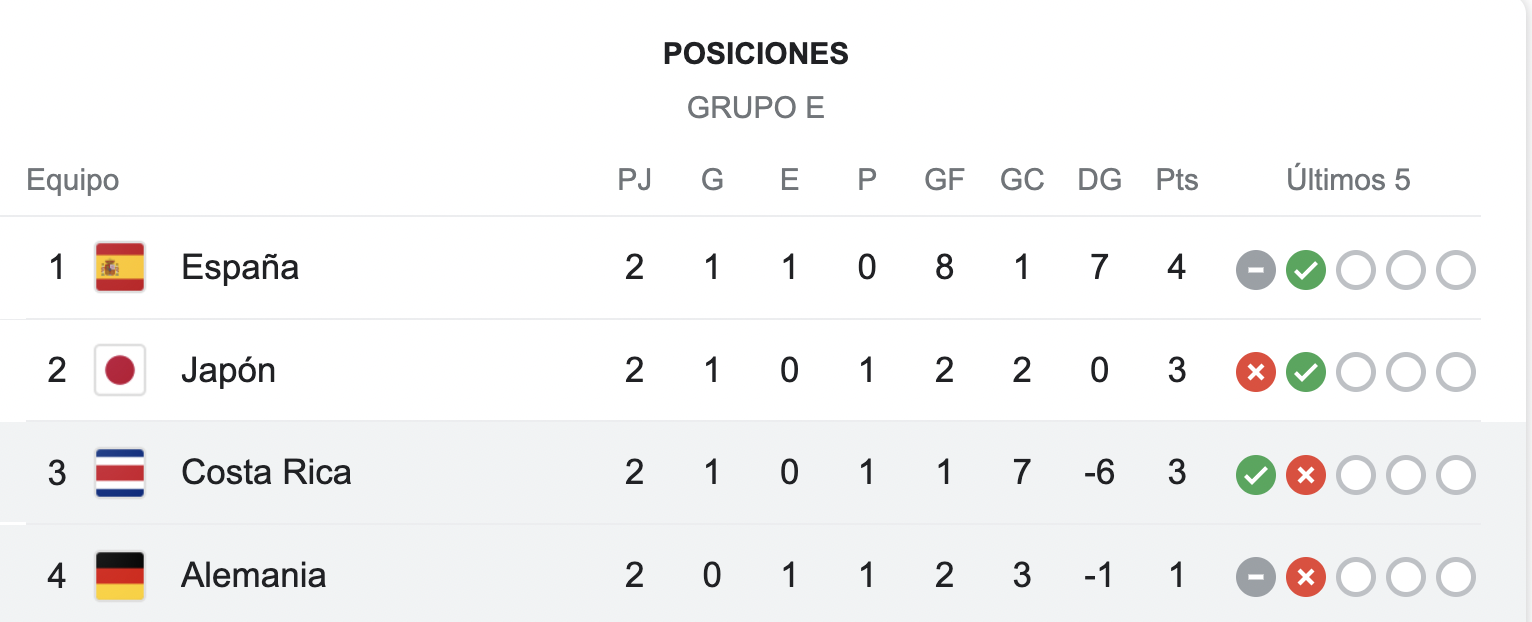Select the Alemania team name

coord(253,575)
